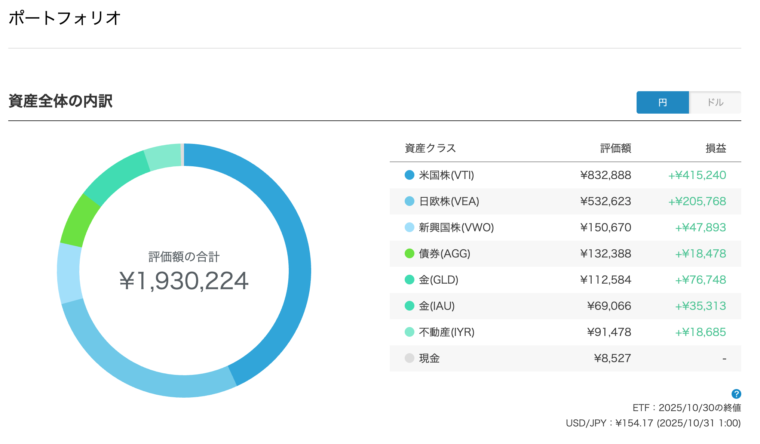This screenshot has width=760, height=444.
Task: Click the blue help question mark icon
Action: tap(736, 394)
